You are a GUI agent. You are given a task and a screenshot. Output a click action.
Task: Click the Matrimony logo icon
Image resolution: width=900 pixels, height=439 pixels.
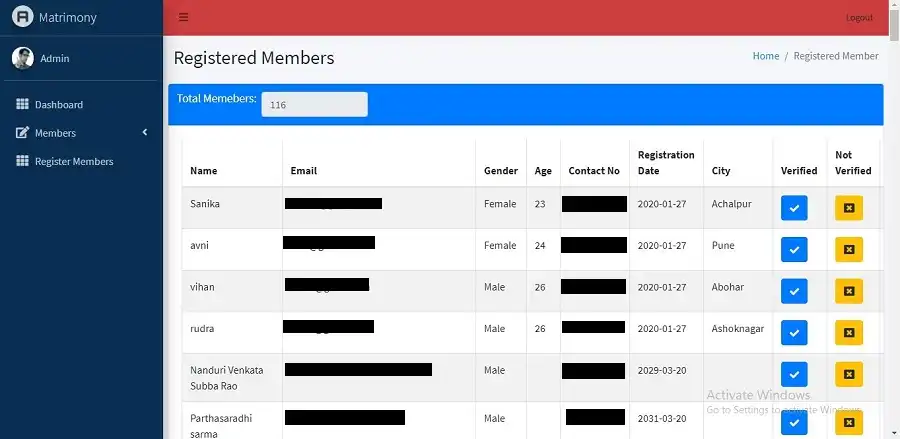(22, 17)
